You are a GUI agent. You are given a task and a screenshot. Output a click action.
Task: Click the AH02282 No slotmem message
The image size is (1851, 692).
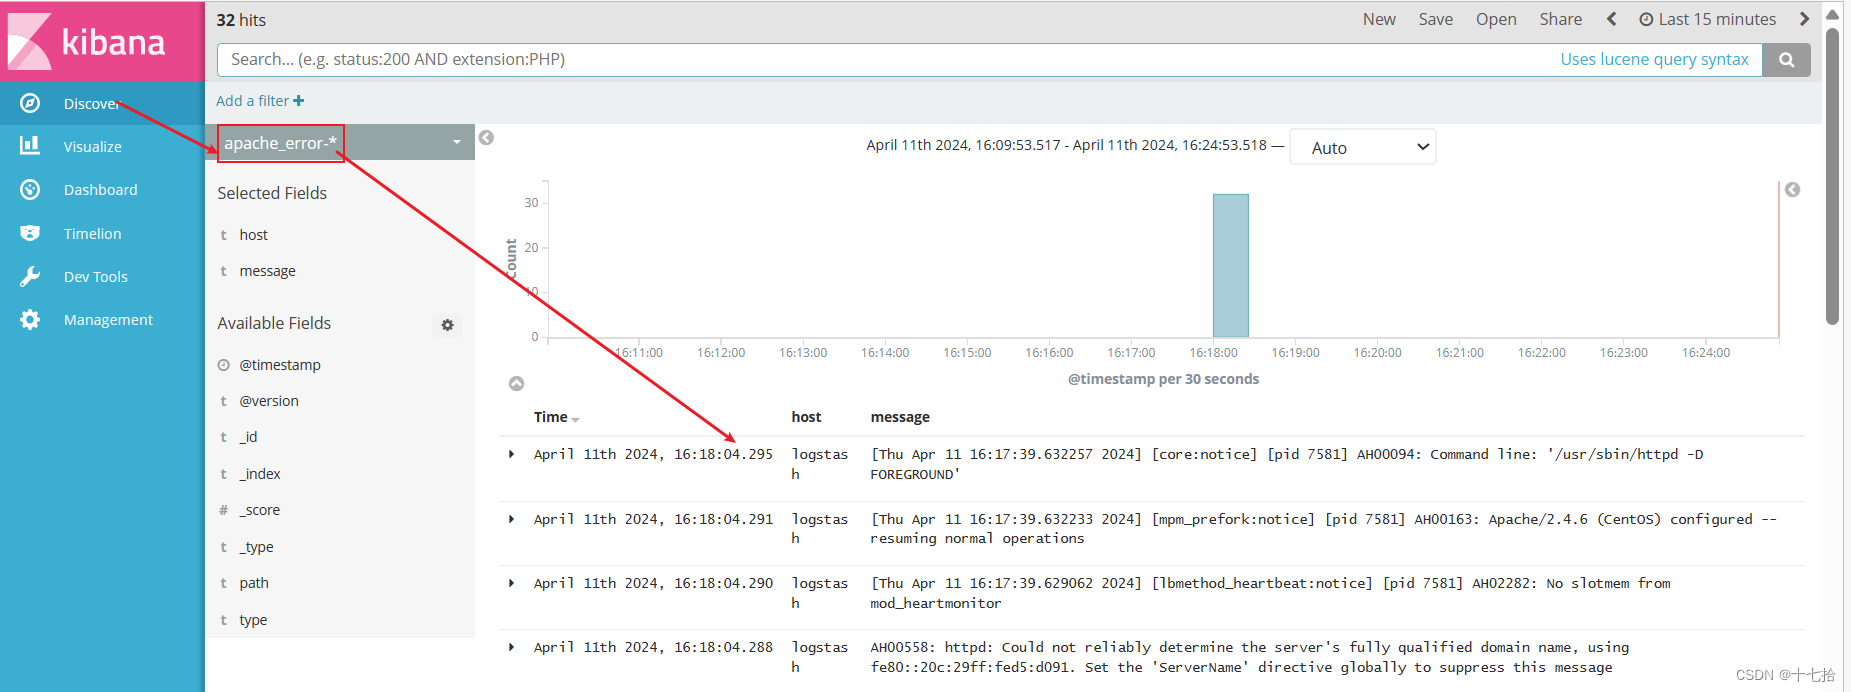click(1270, 593)
